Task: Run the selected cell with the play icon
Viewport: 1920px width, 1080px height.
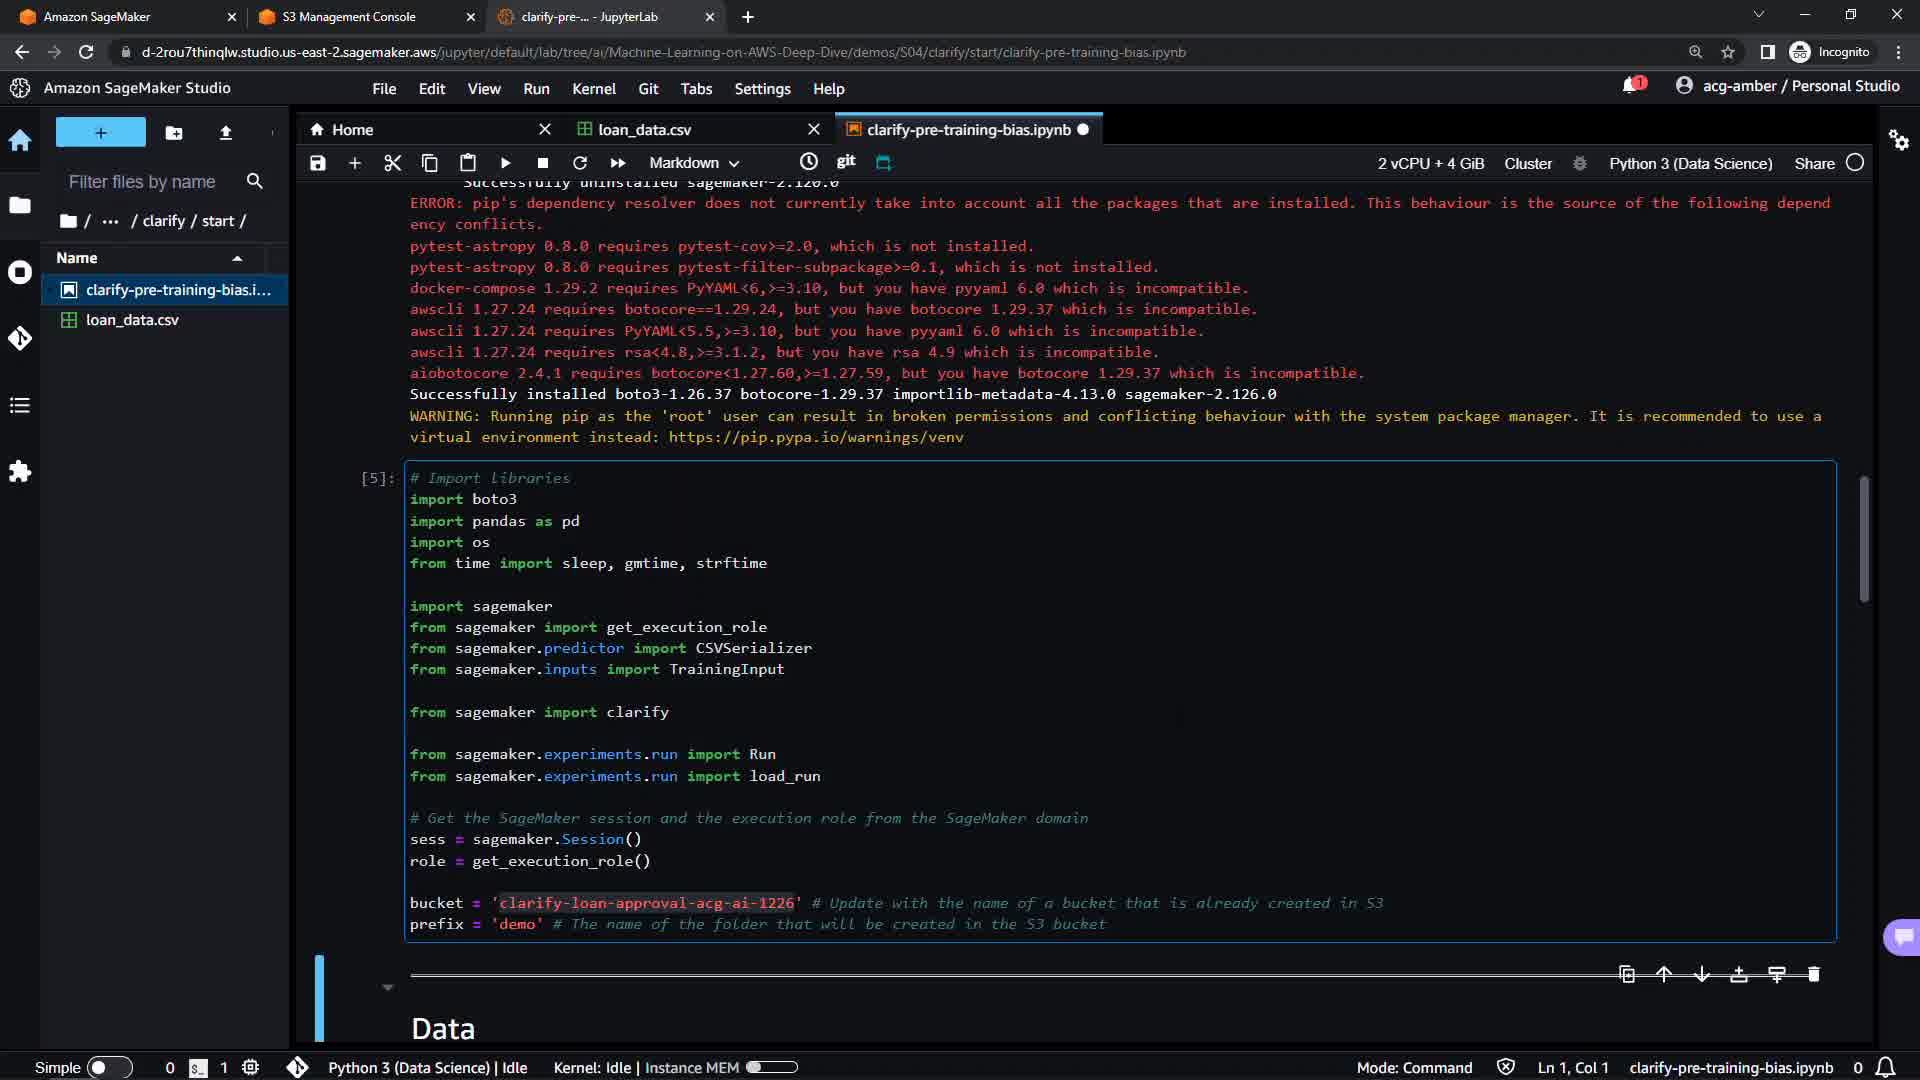Action: [505, 163]
